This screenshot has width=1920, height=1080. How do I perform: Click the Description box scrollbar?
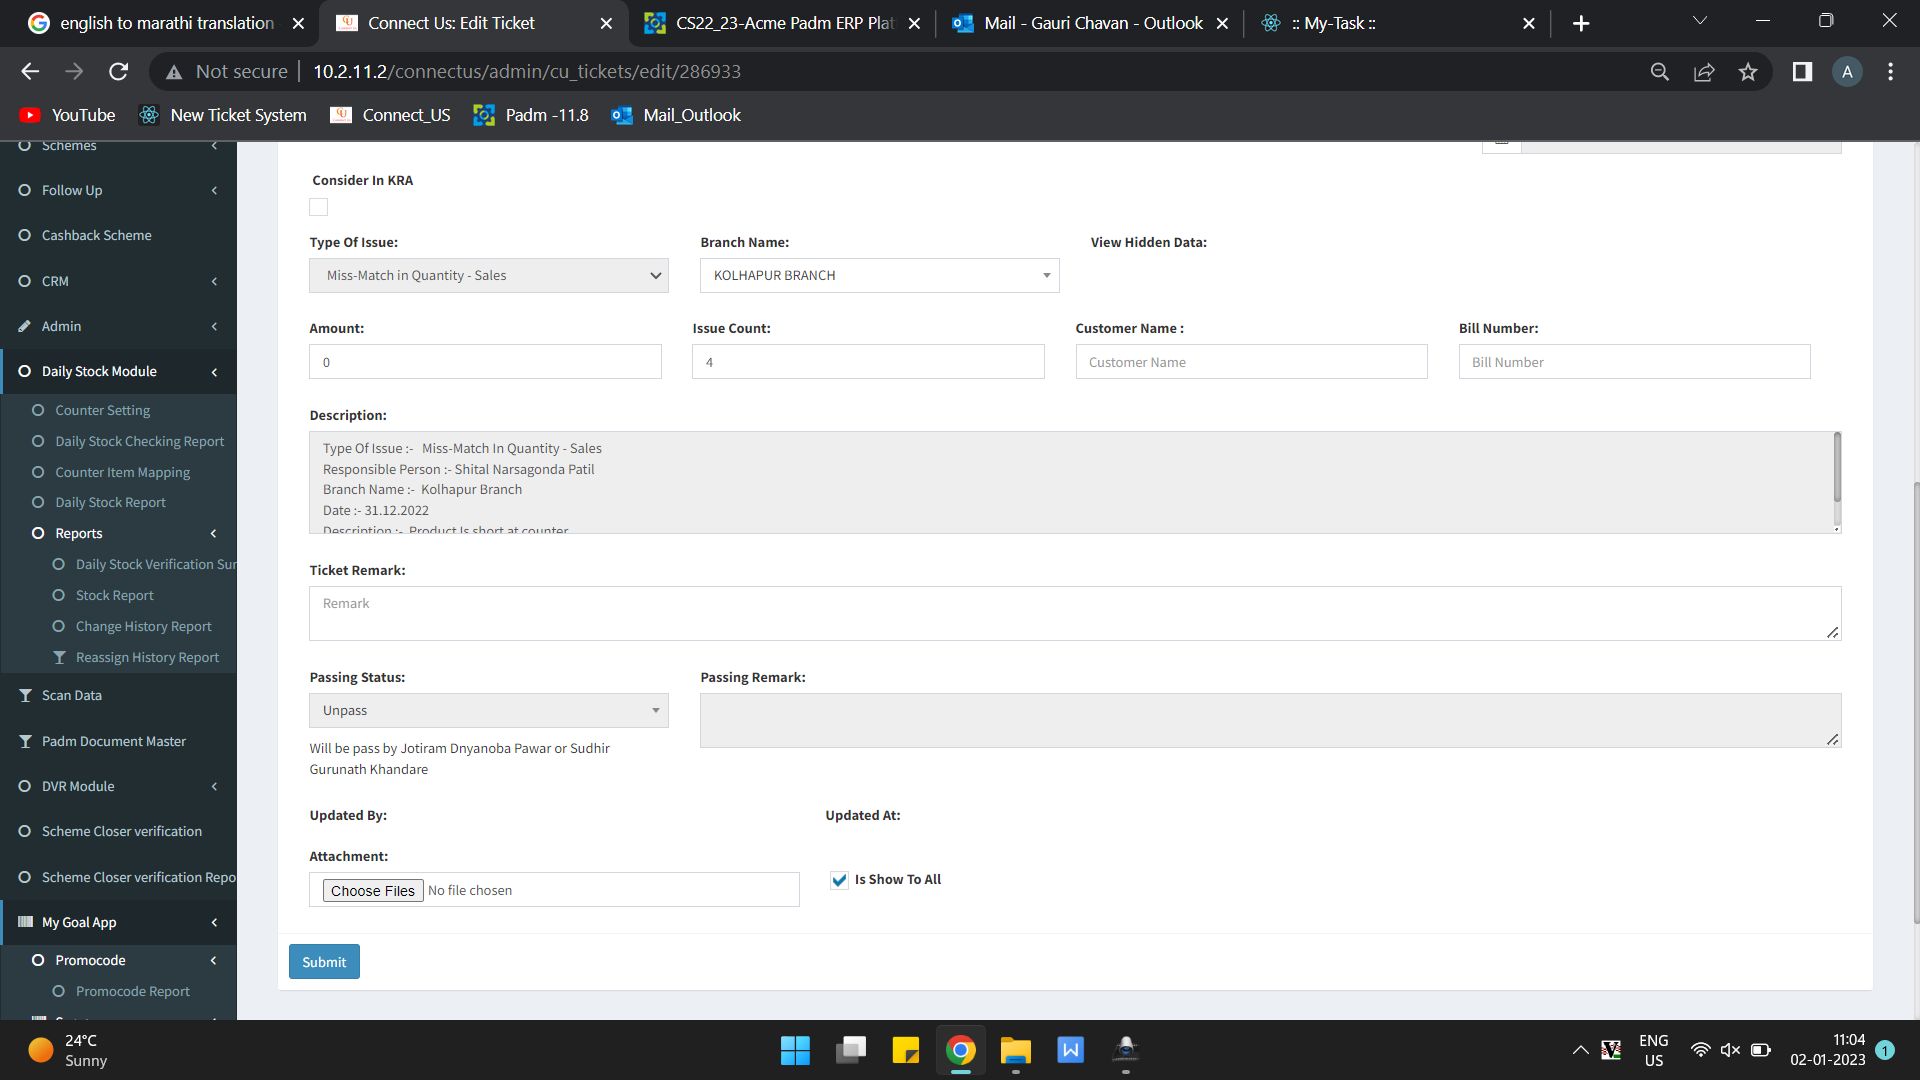point(1837,468)
